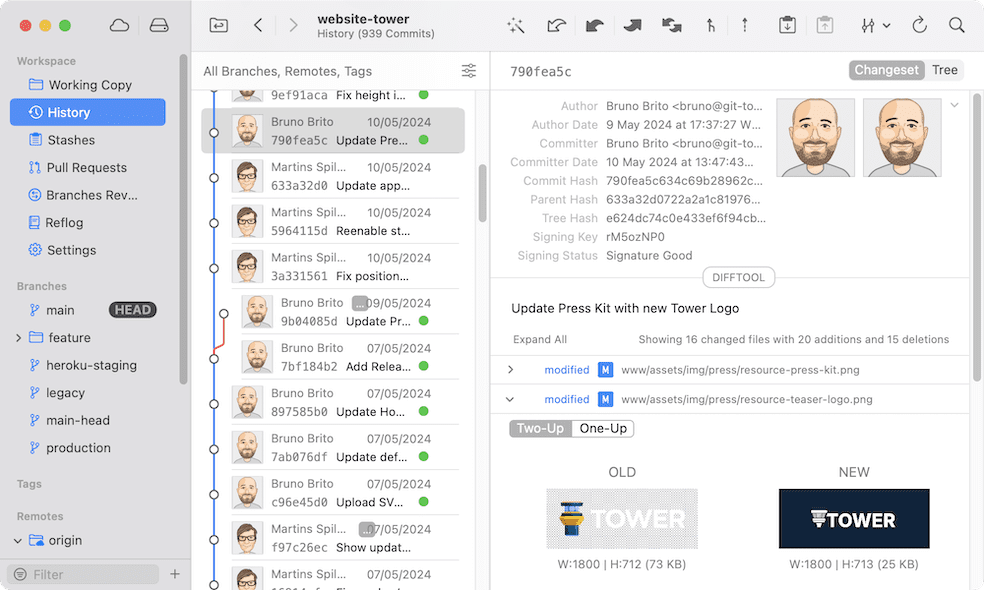Open quick repository switcher folder icon

click(218, 25)
